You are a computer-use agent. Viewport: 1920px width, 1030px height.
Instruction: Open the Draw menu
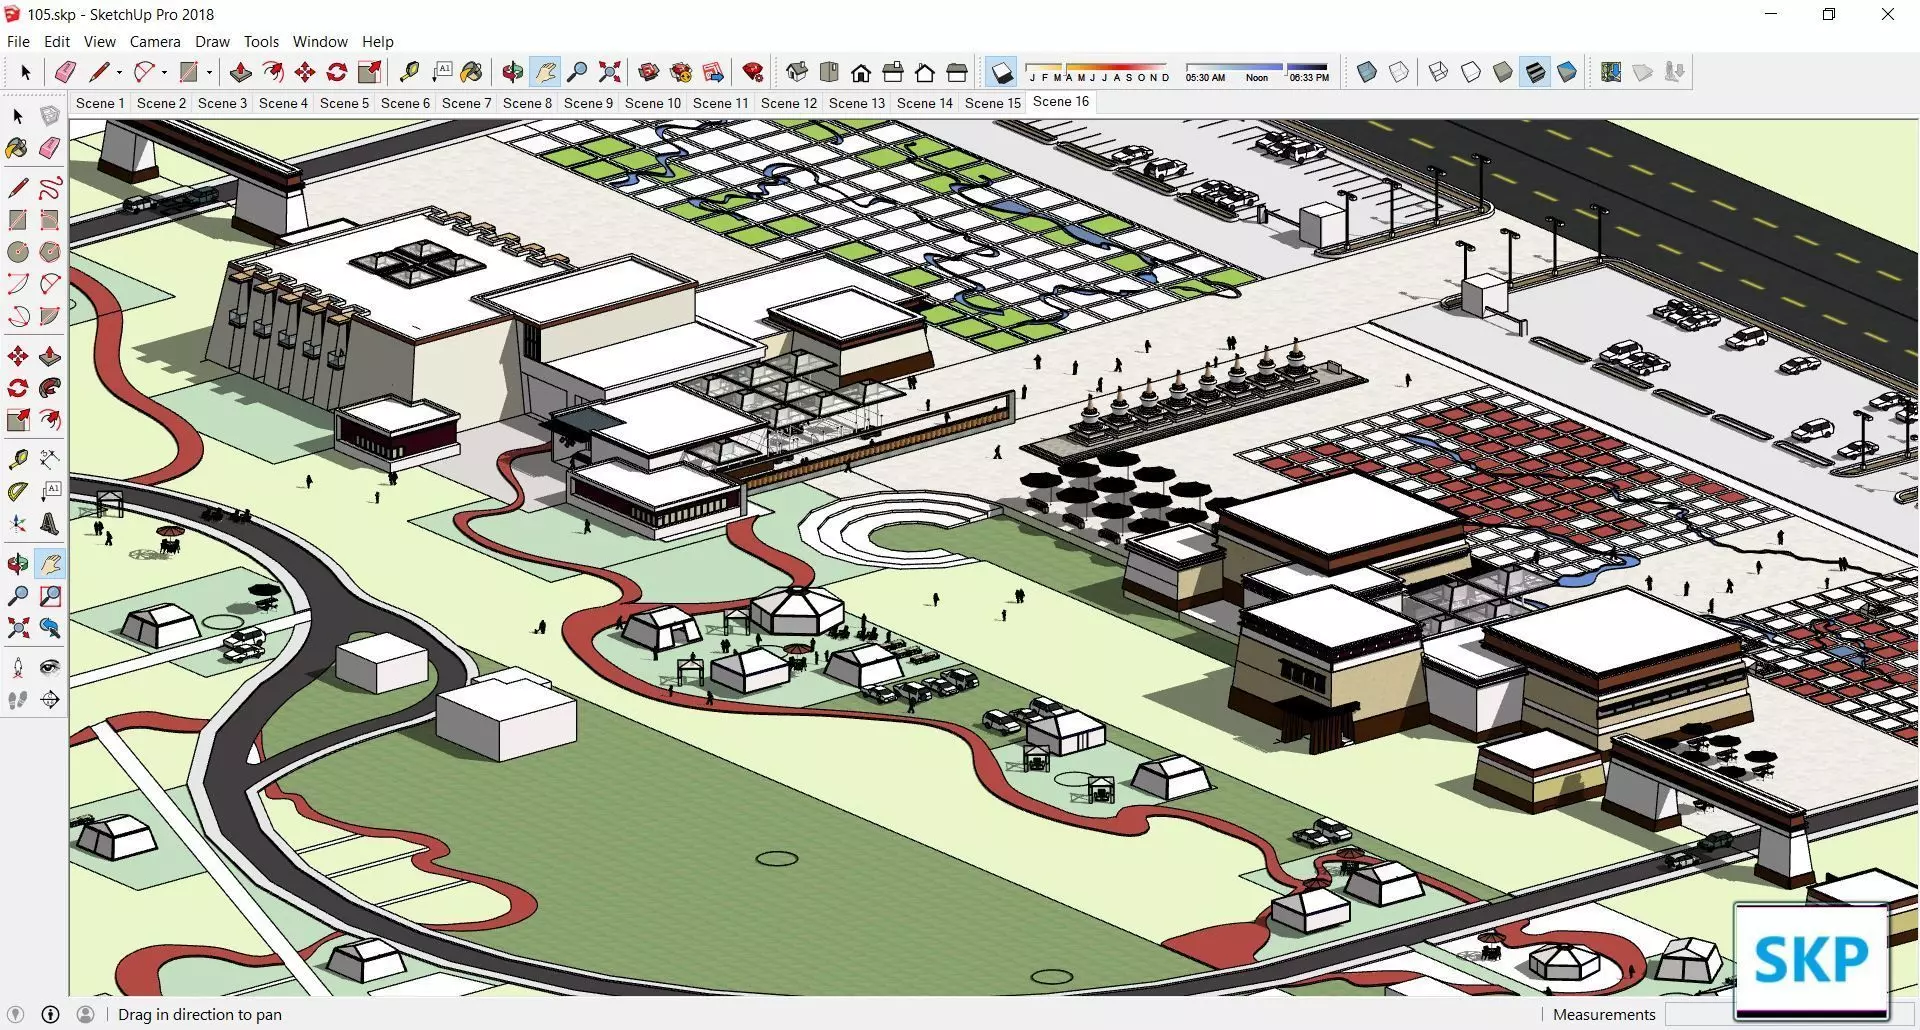212,42
